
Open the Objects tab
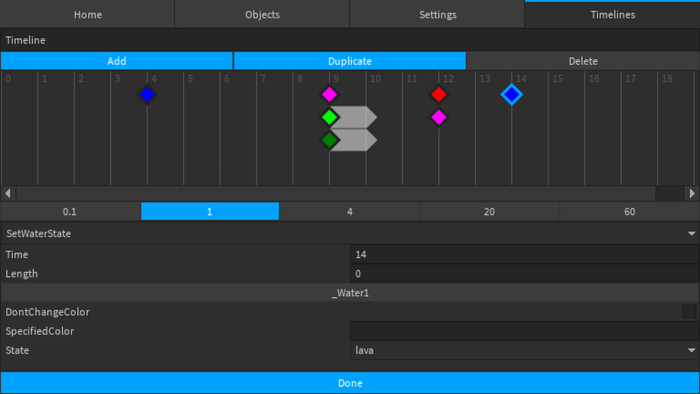tap(262, 15)
